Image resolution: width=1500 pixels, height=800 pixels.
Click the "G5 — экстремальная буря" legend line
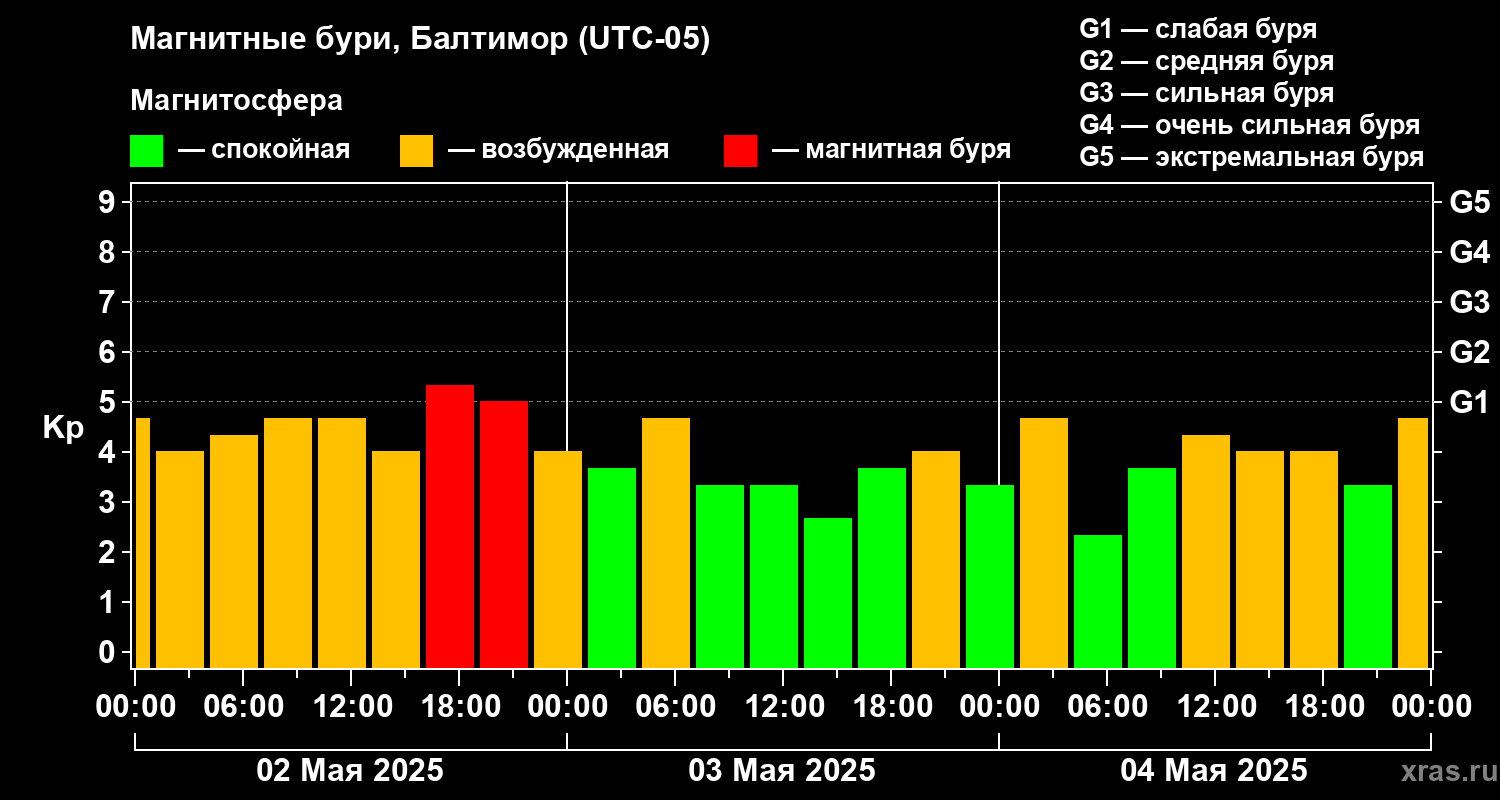click(1251, 158)
